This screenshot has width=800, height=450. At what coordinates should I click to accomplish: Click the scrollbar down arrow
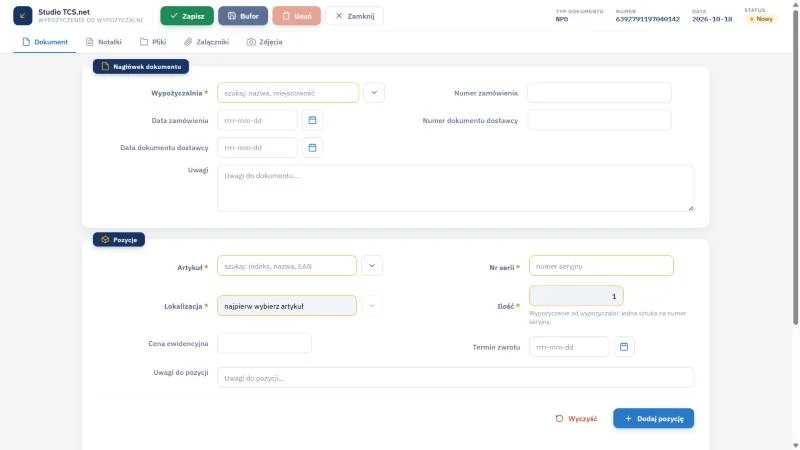tap(795, 445)
